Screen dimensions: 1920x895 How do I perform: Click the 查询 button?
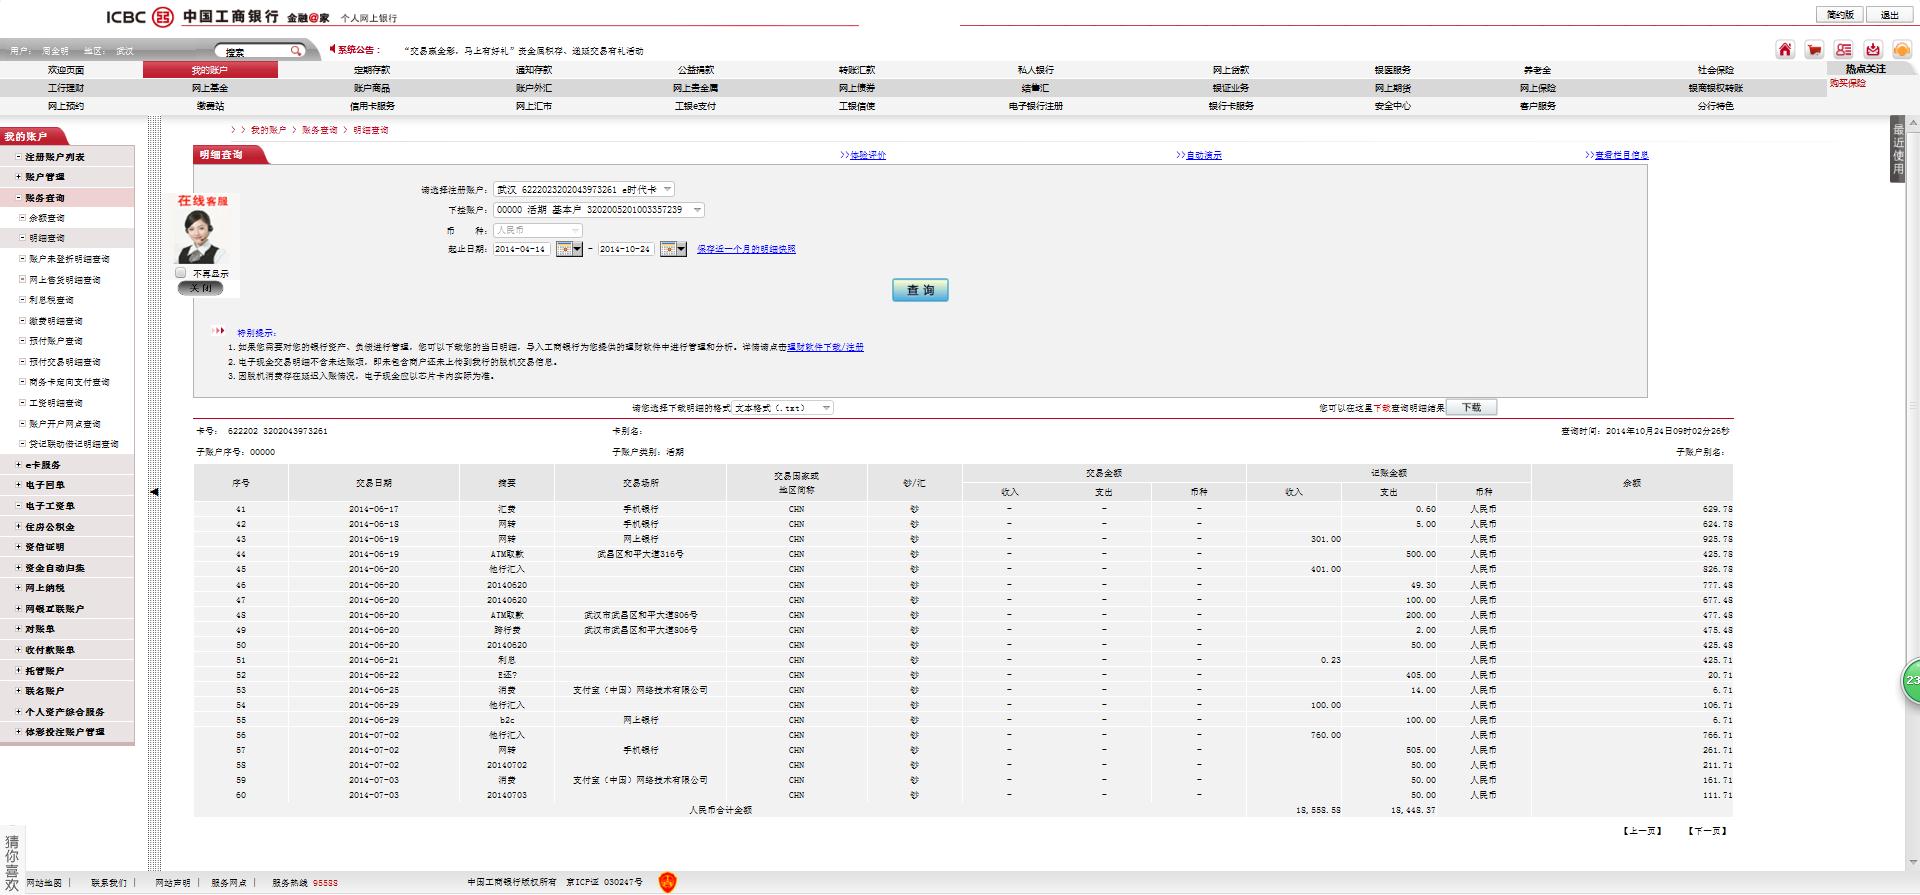[x=920, y=290]
